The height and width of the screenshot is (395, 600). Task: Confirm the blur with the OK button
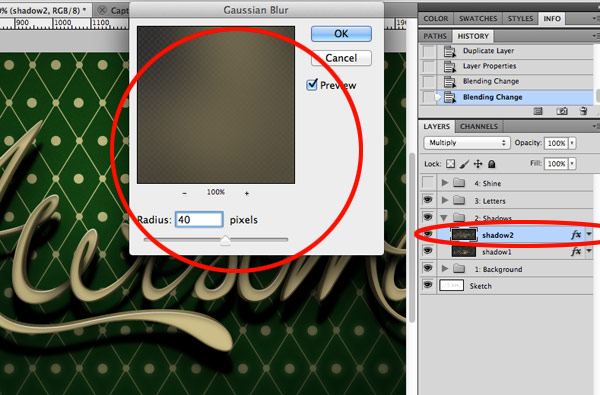pyautogui.click(x=341, y=34)
